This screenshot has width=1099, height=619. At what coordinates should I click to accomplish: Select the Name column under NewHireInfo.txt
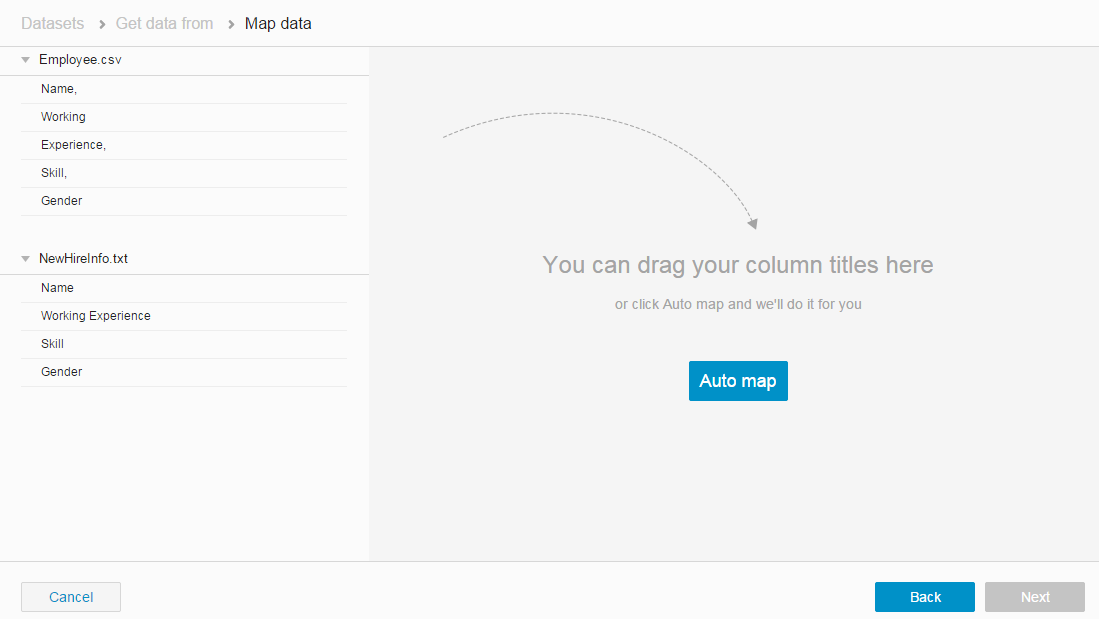pos(57,288)
